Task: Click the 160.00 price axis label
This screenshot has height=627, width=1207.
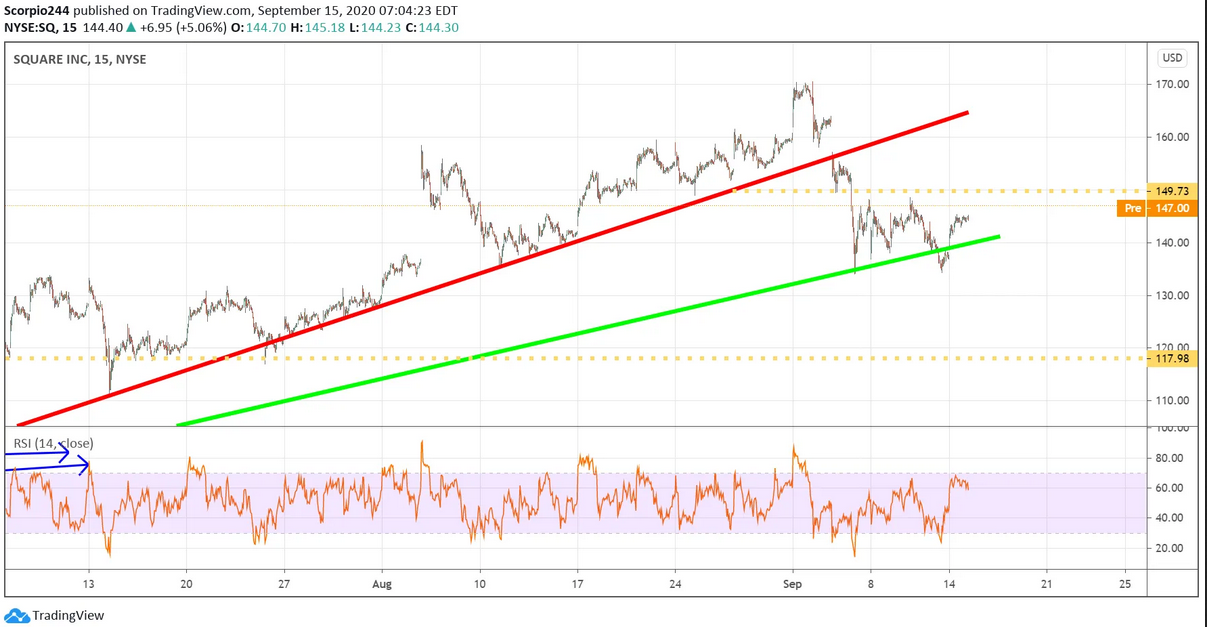Action: click(1172, 138)
